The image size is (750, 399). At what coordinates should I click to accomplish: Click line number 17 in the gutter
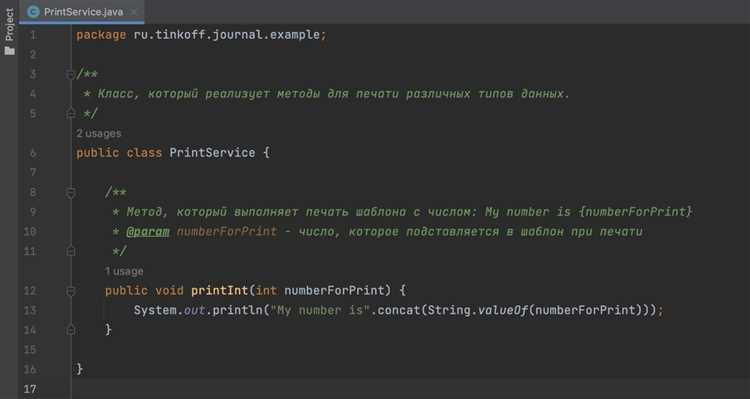[x=30, y=389]
